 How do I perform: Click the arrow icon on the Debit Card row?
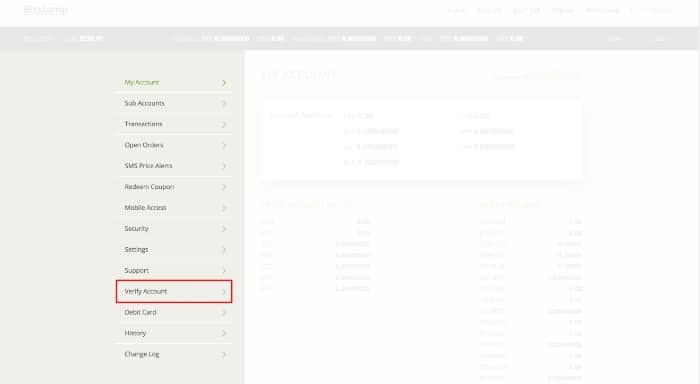tap(224, 313)
